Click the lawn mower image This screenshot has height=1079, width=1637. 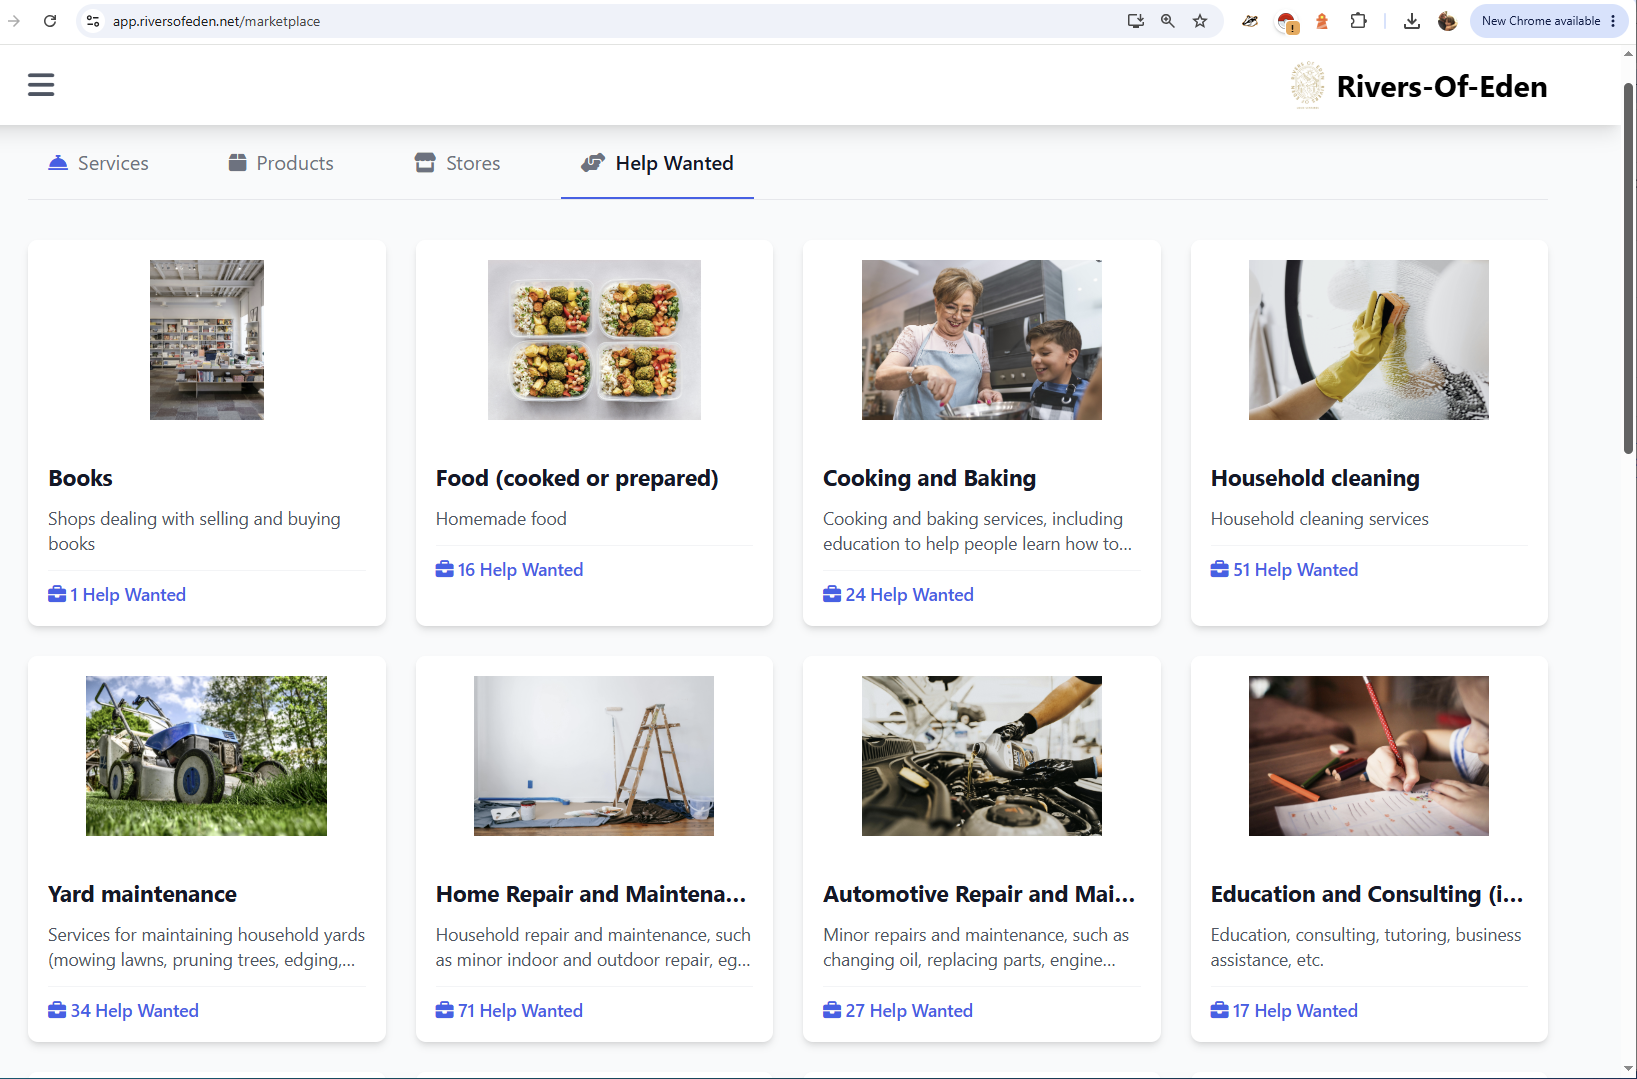coord(206,756)
